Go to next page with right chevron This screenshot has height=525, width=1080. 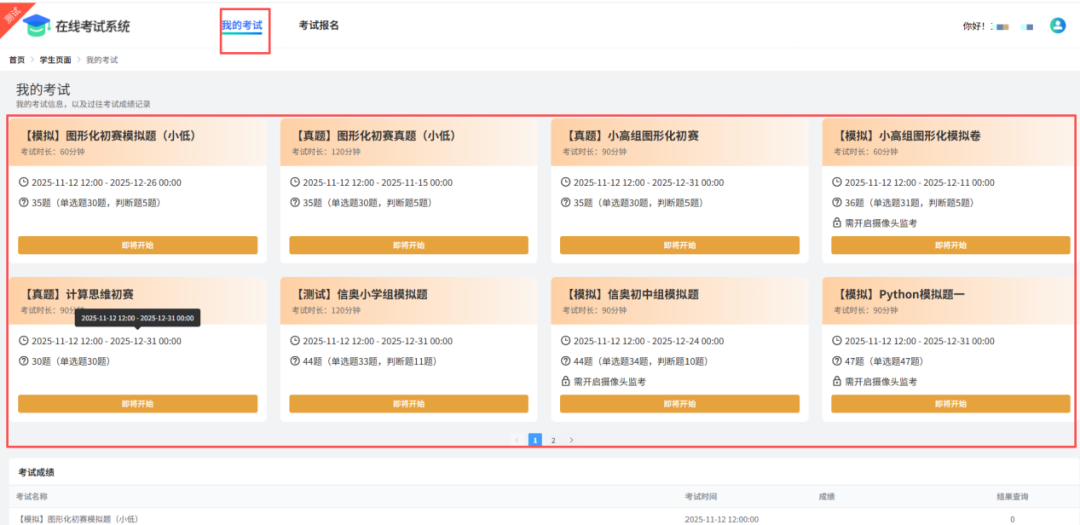coord(571,440)
